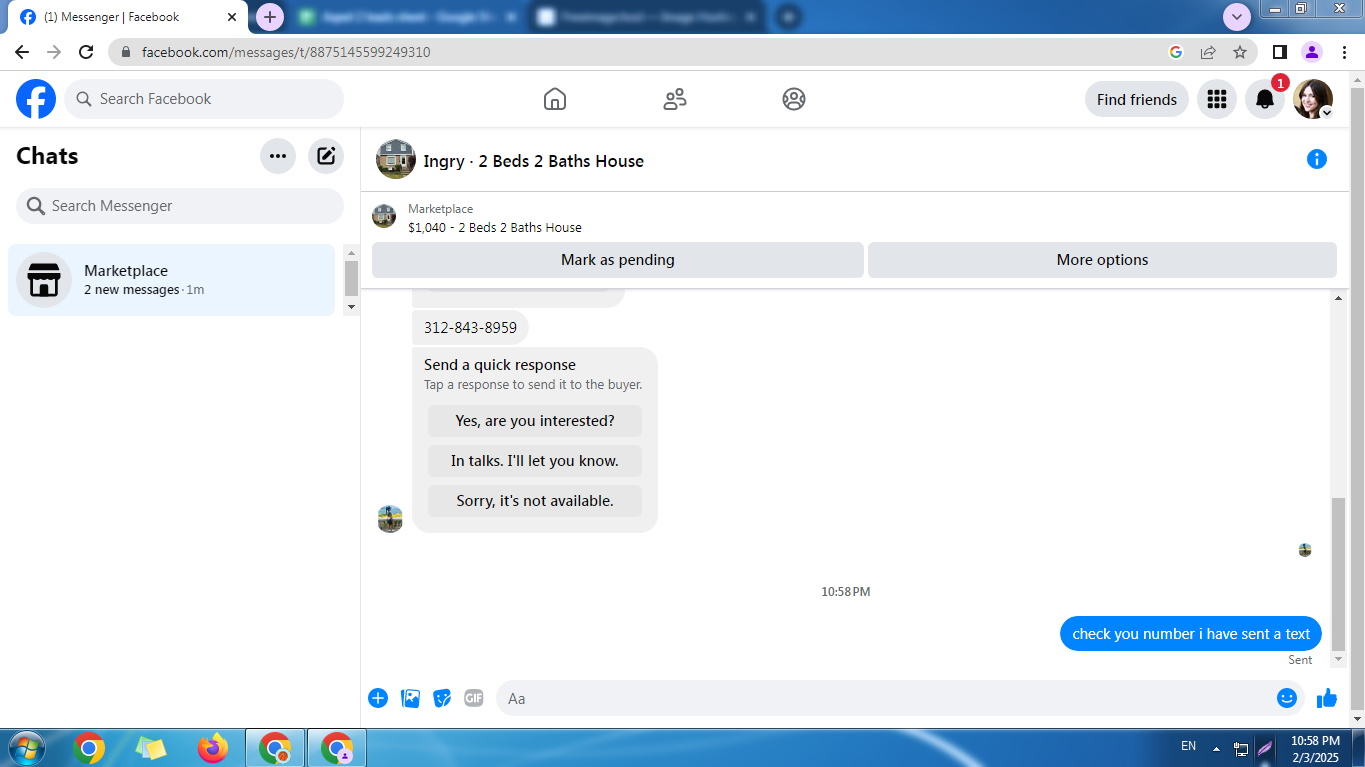Open Firefox from the taskbar
This screenshot has height=767, width=1365.
(212, 748)
